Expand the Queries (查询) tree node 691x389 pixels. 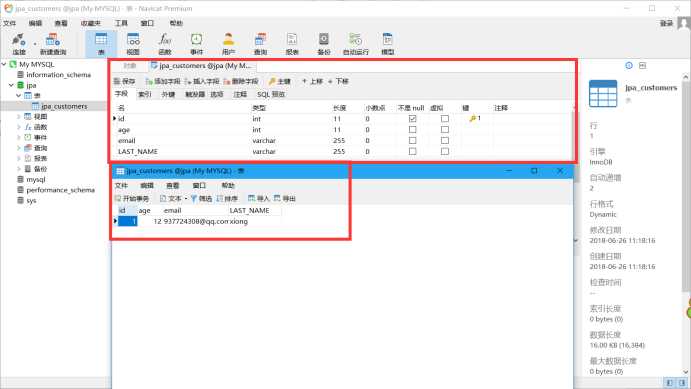(x=19, y=148)
